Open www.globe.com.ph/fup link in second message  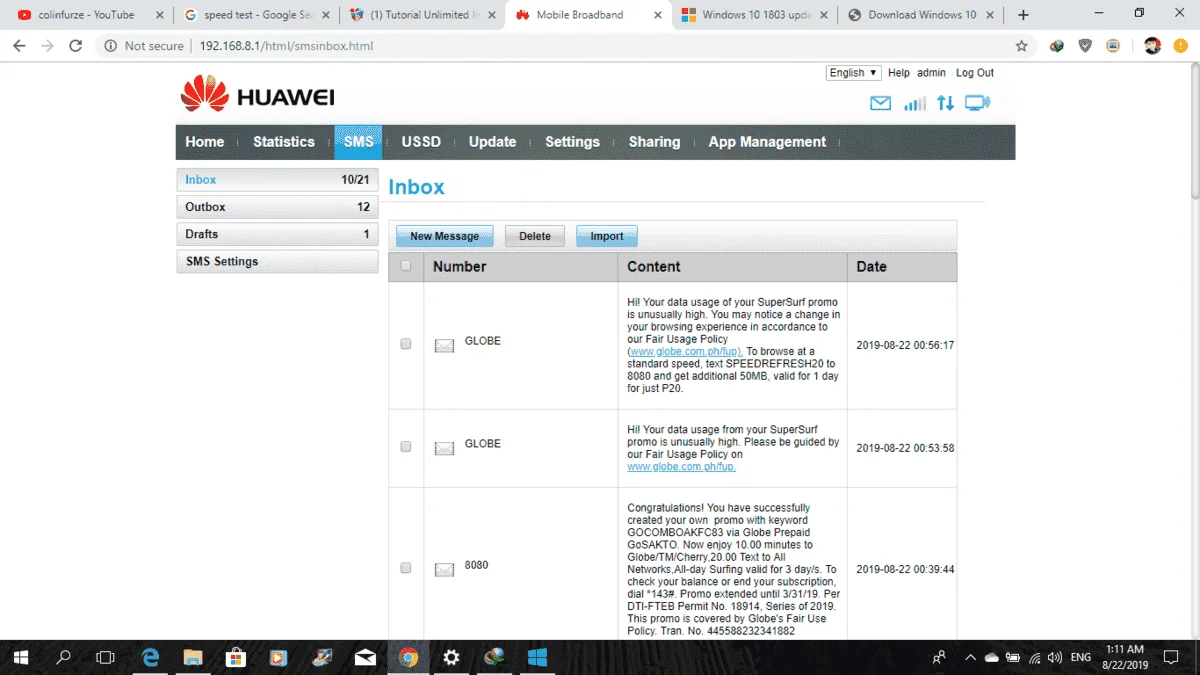(x=681, y=467)
